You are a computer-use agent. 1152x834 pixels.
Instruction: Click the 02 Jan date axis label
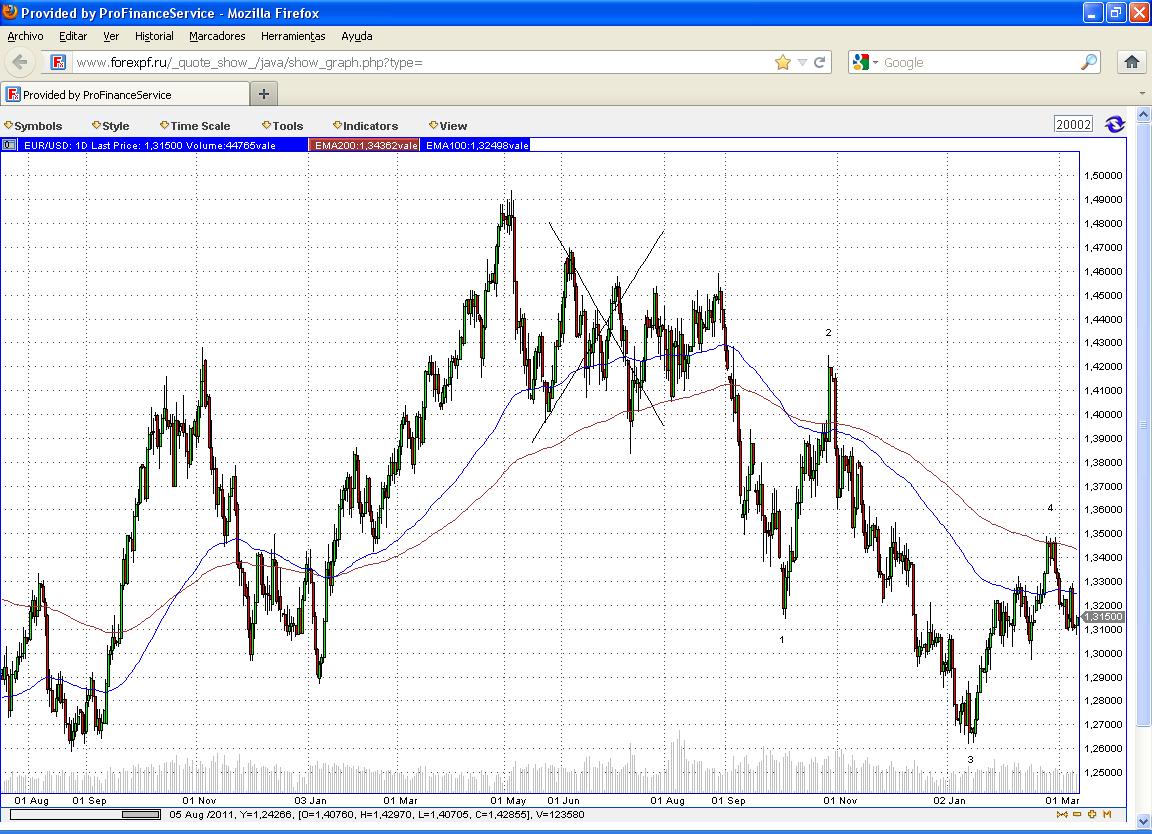949,800
